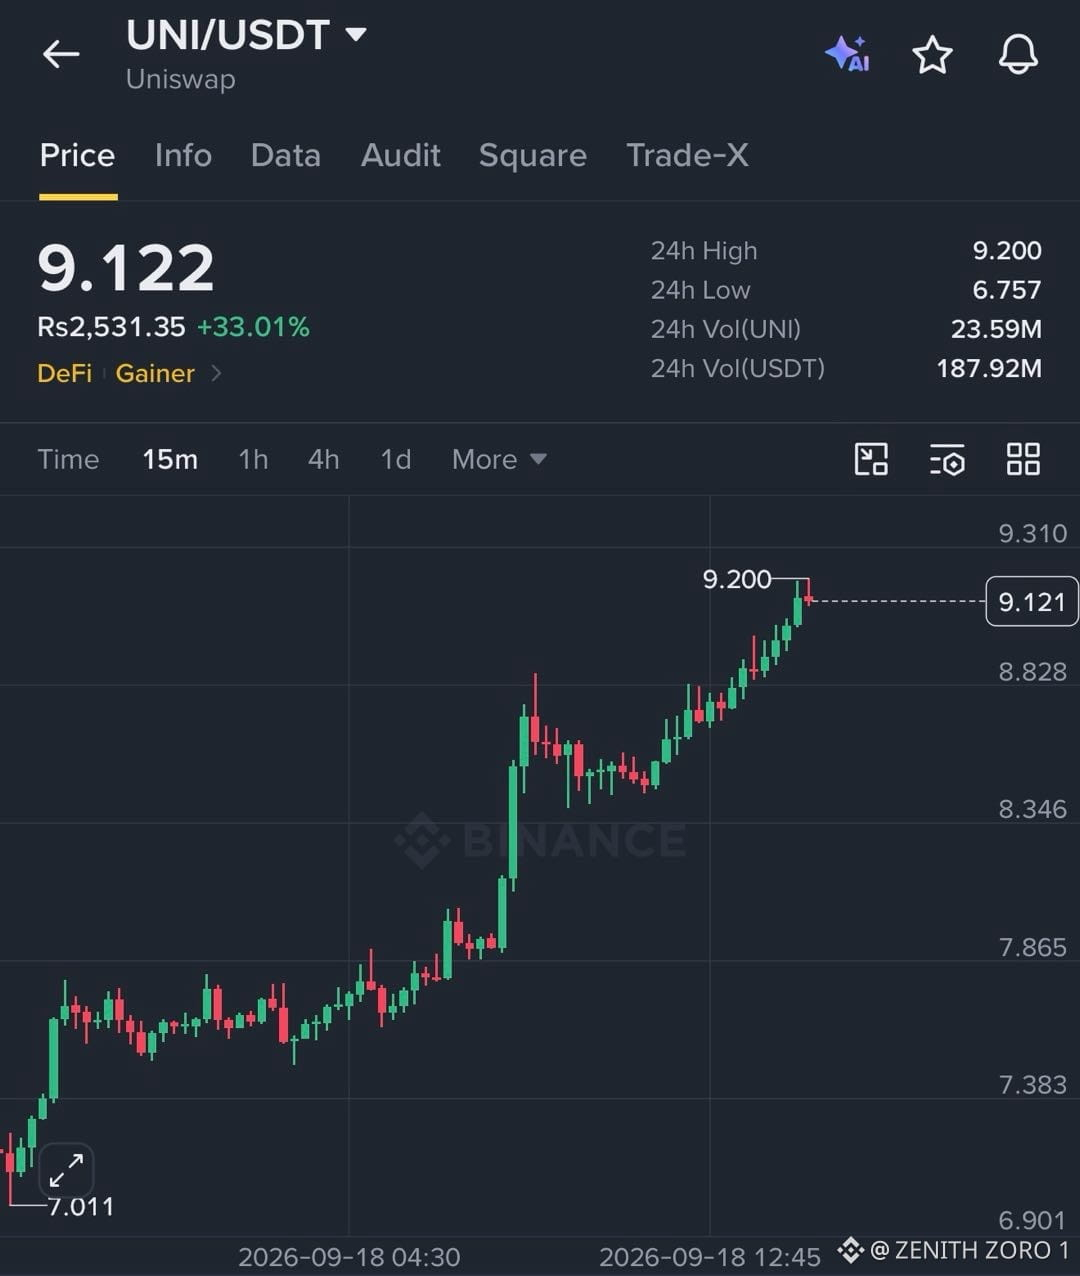Open the Gainer tag link
This screenshot has height=1276, width=1080.
tap(155, 373)
